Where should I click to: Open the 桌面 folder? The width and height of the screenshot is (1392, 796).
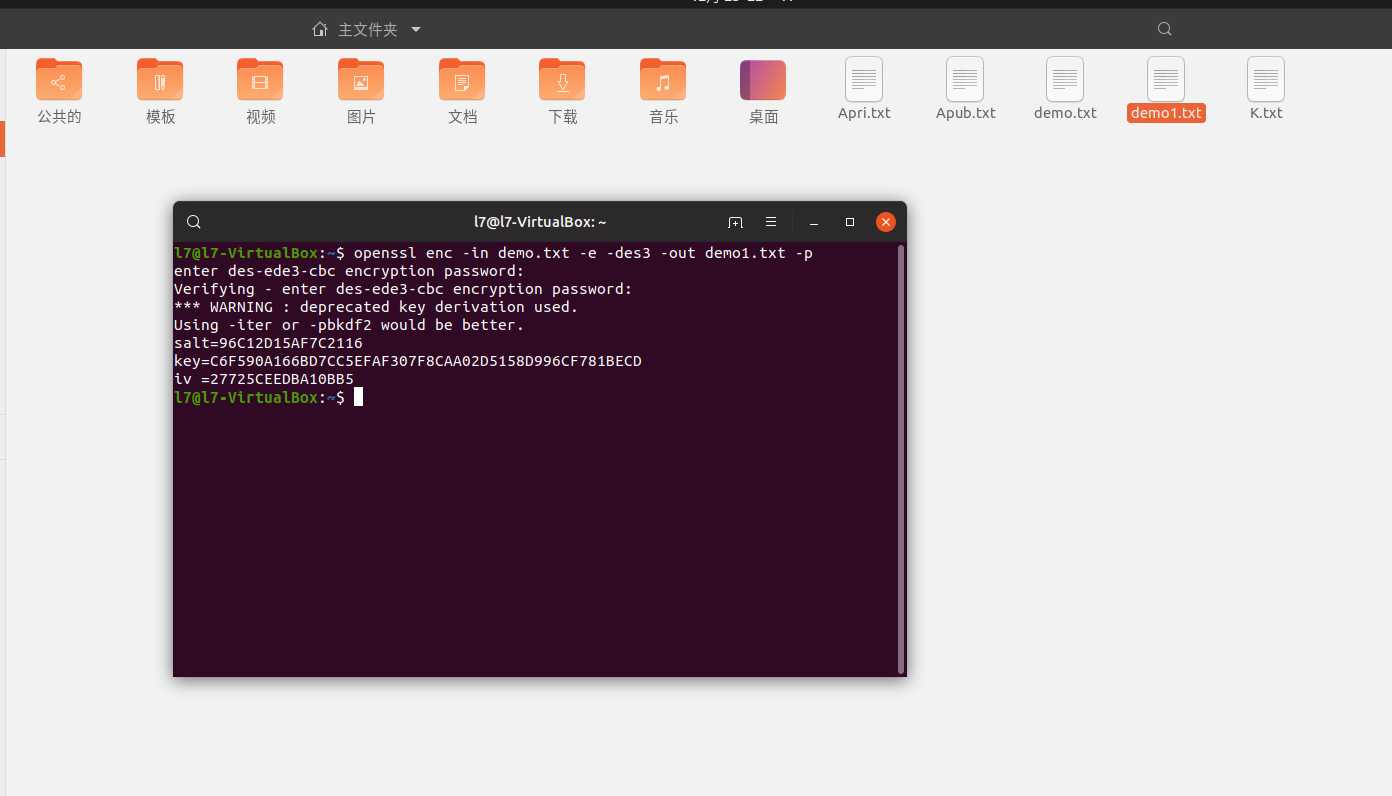(x=763, y=80)
